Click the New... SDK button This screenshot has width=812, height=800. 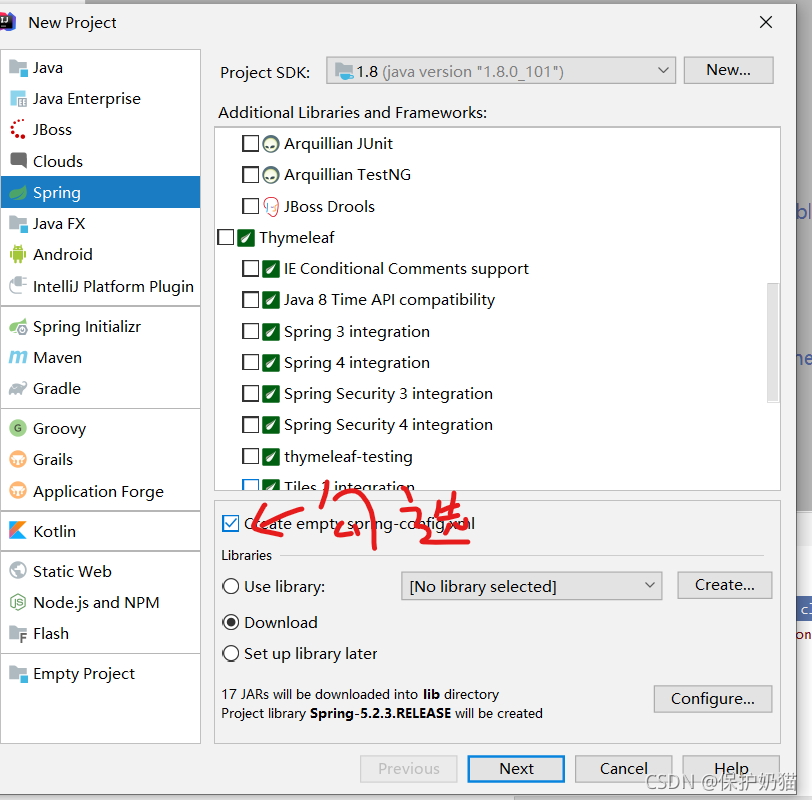point(728,70)
